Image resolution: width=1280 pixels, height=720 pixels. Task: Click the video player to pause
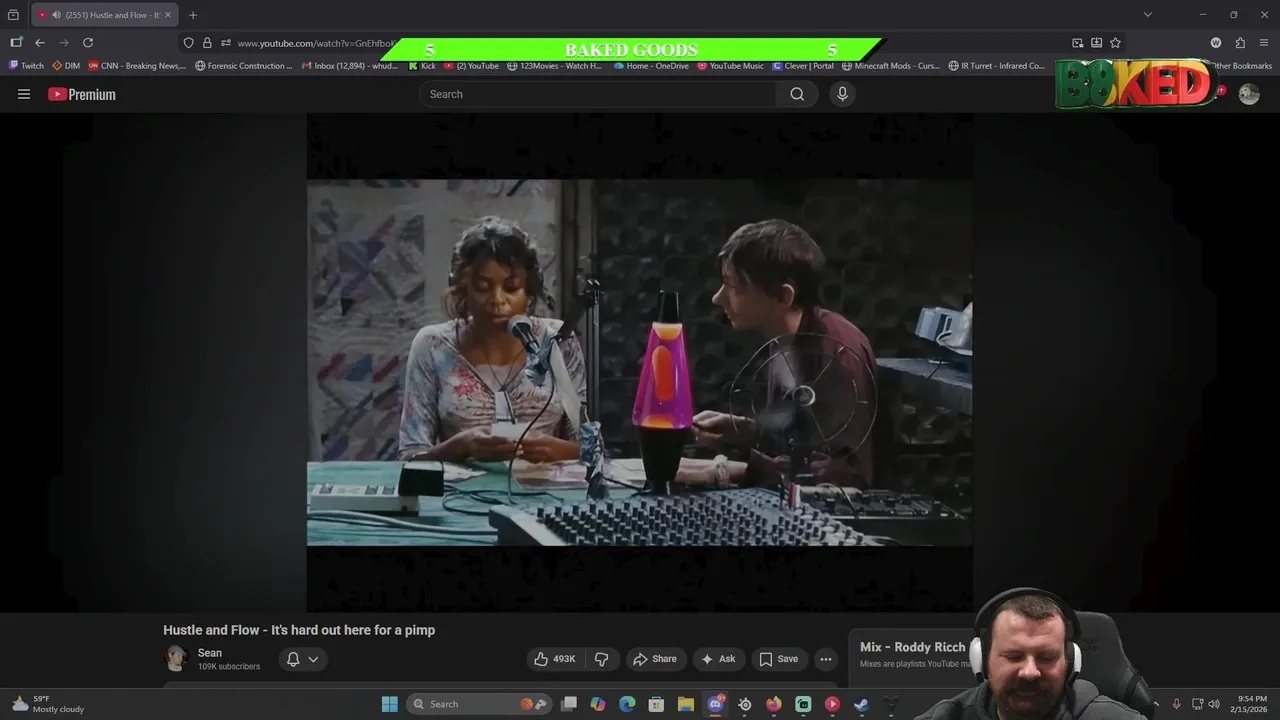click(639, 362)
